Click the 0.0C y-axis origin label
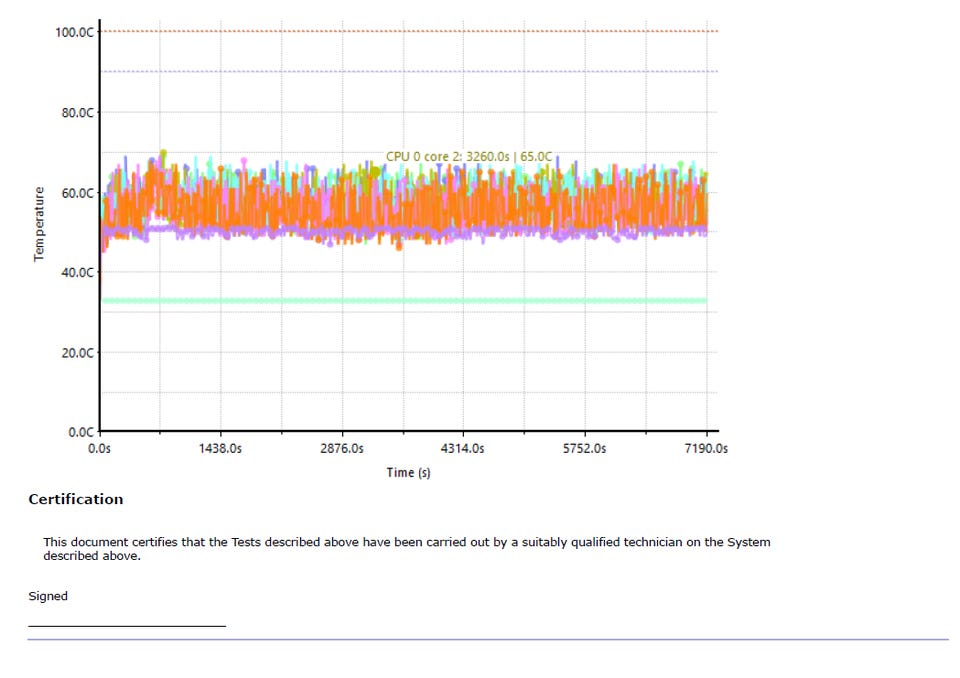 click(81, 432)
